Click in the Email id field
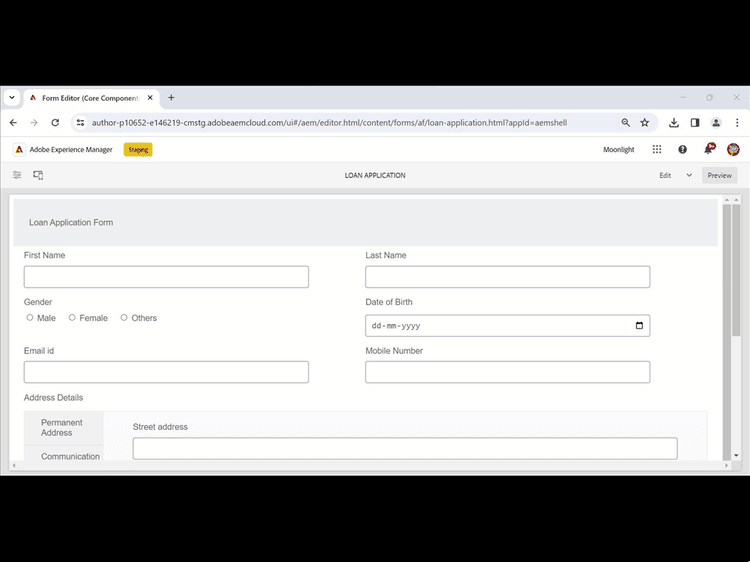Viewport: 750px width, 562px height. pos(166,372)
